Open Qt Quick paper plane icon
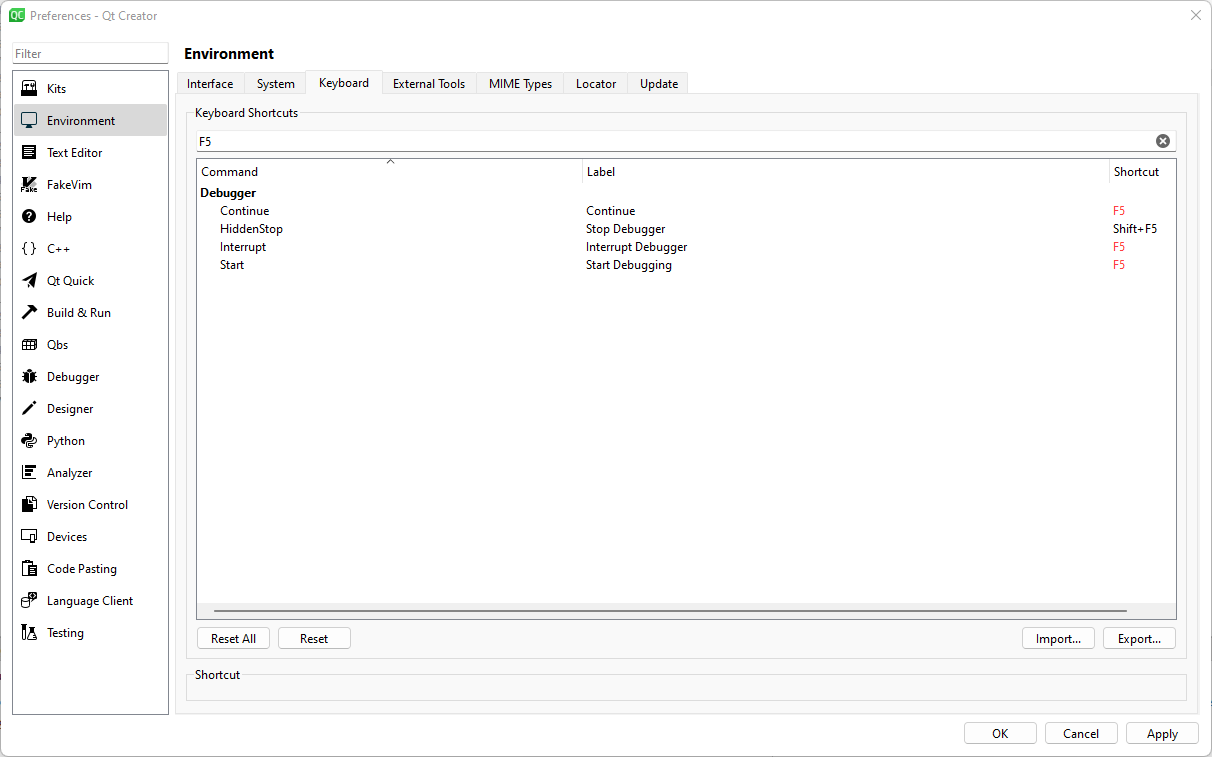Screen dimensions: 1212x757 coord(29,281)
